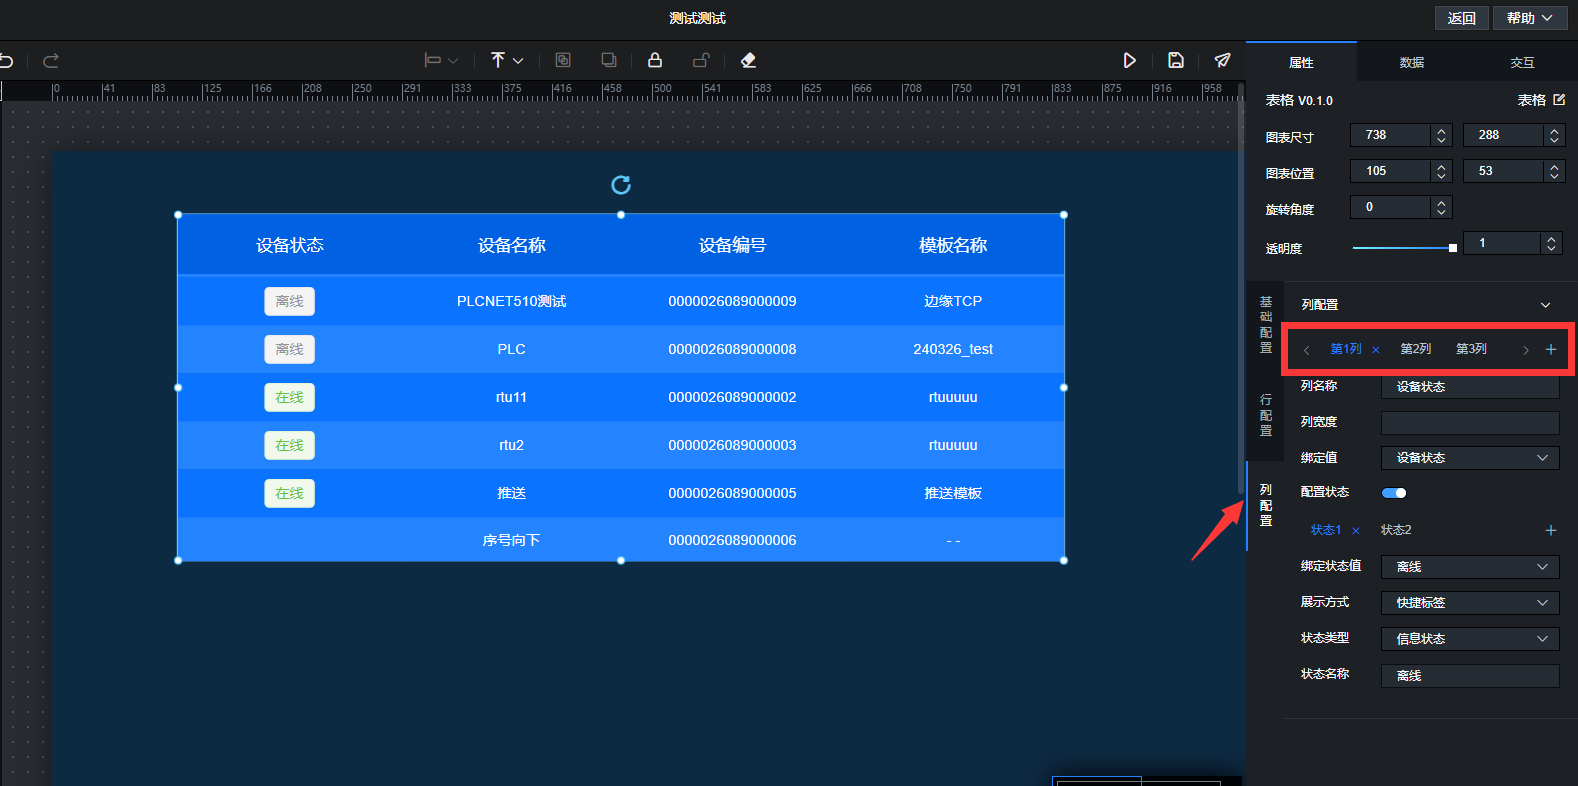Remove 第1列 with its close icon

[x=1376, y=350]
